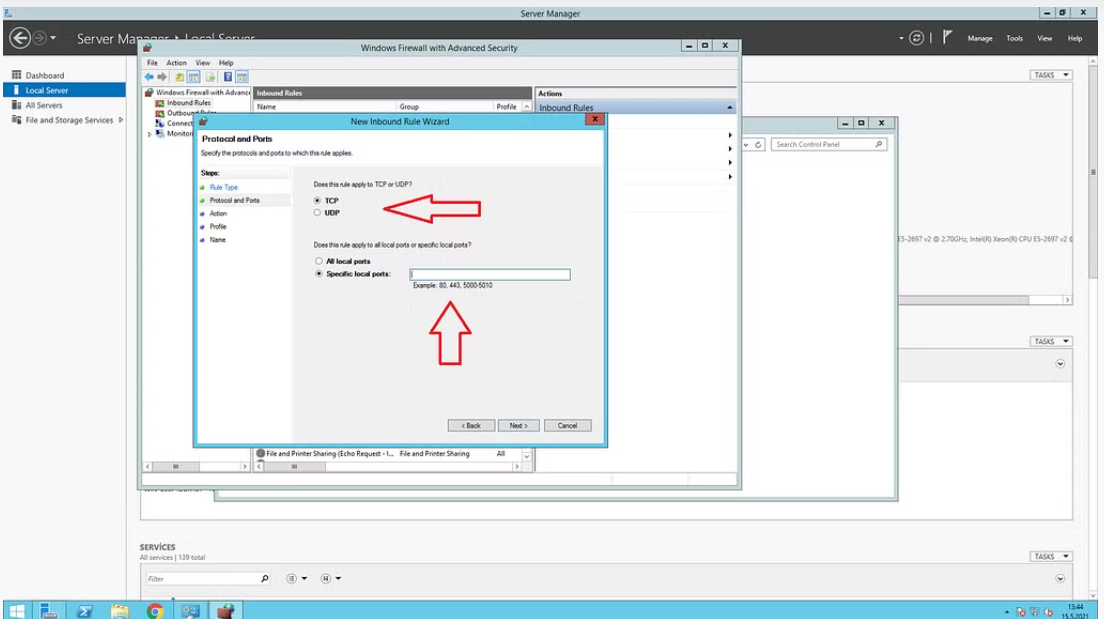This screenshot has height=619, width=1104.
Task: Click Windows Firewall taskbar icon
Action: [225, 611]
